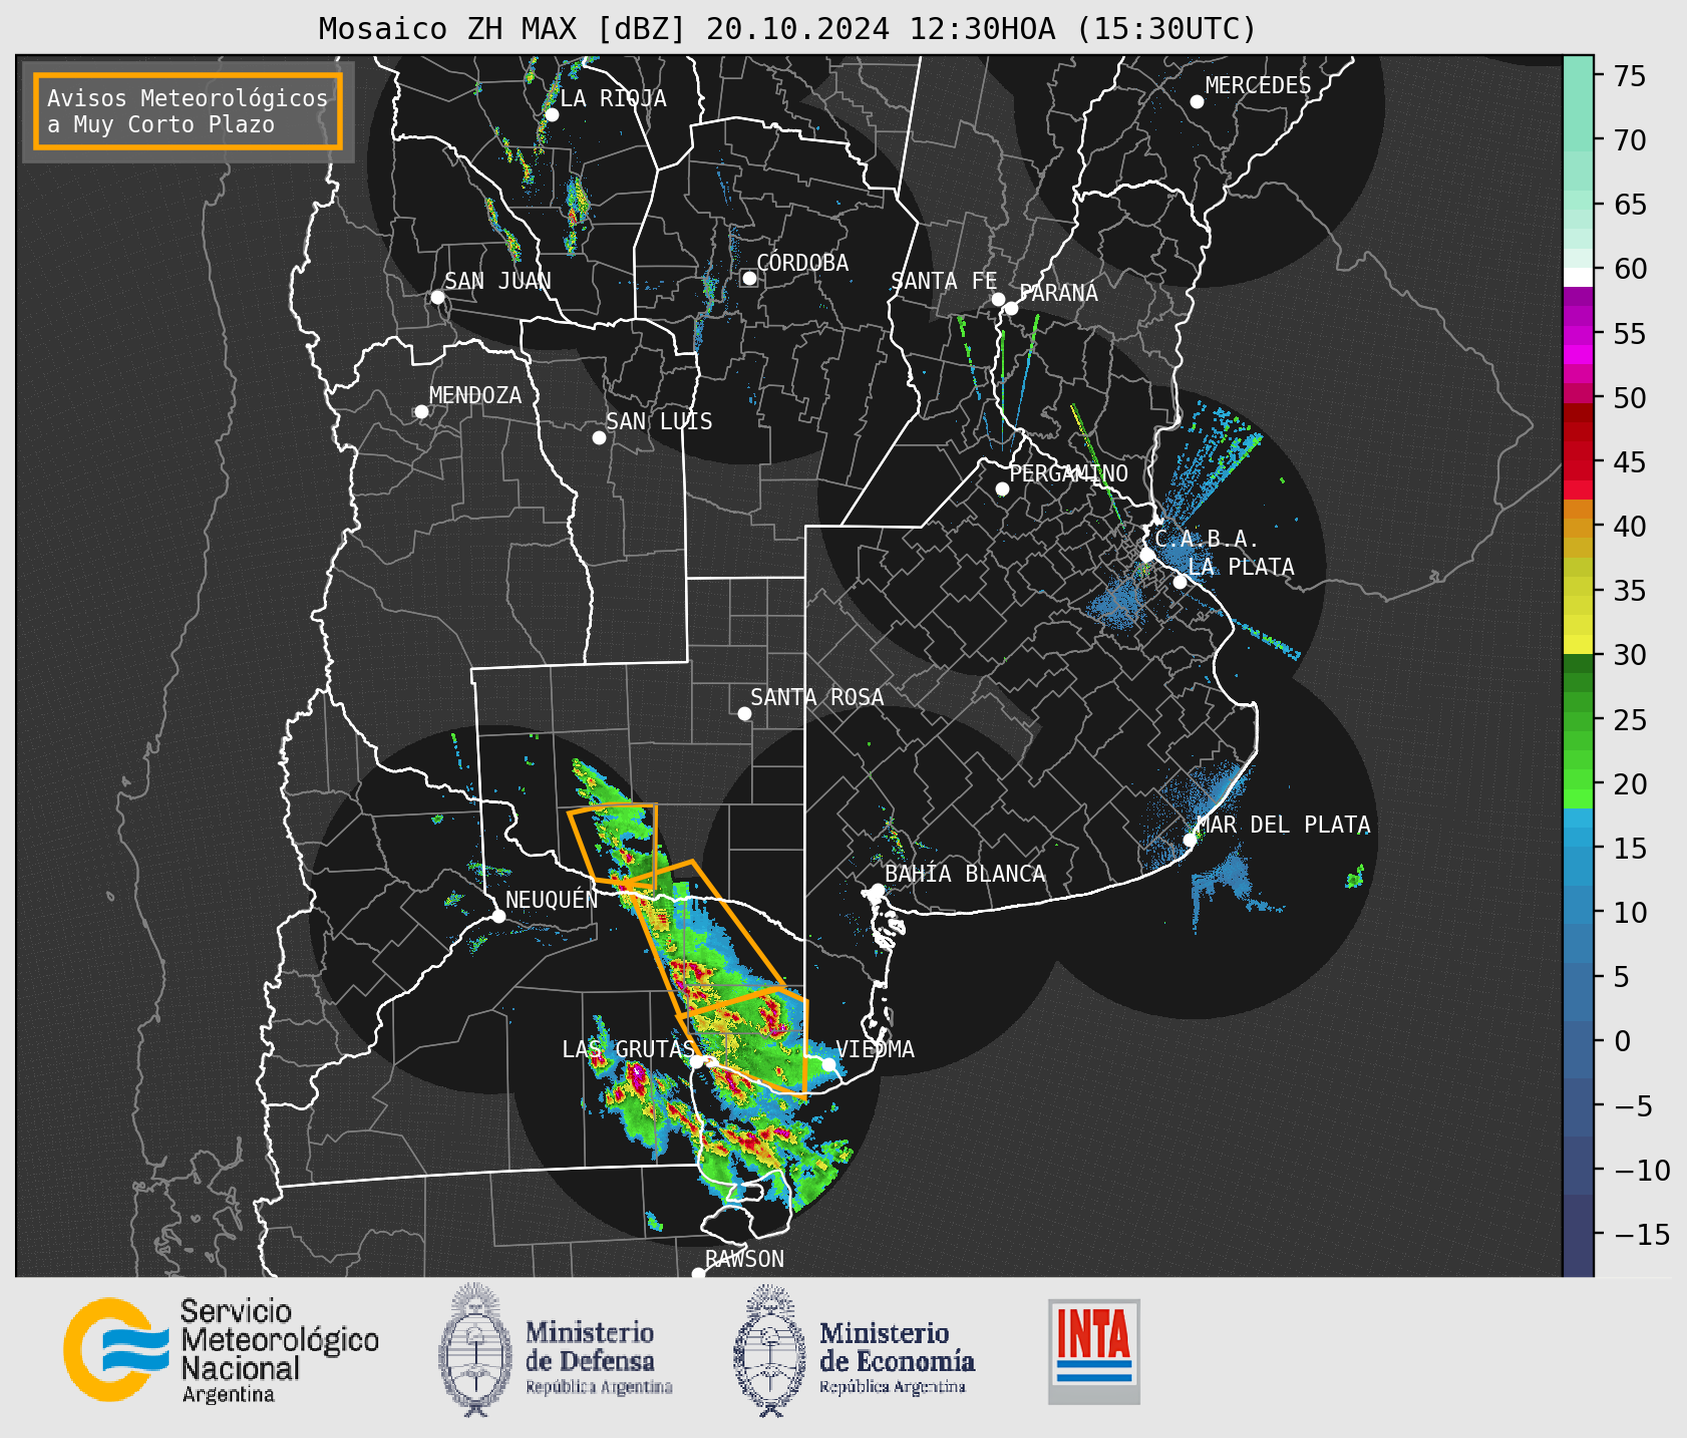This screenshot has width=1687, height=1438.
Task: Click the MAR DEL PLATA city label
Action: coord(1283,825)
